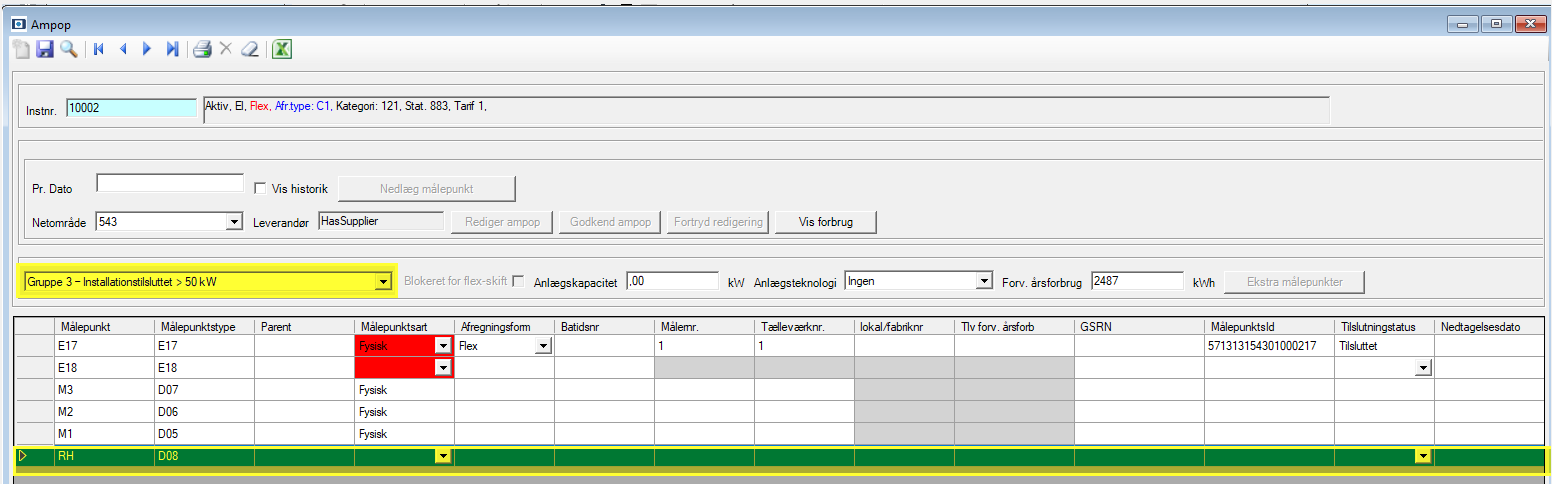Click the eraser clear icon

coord(250,49)
